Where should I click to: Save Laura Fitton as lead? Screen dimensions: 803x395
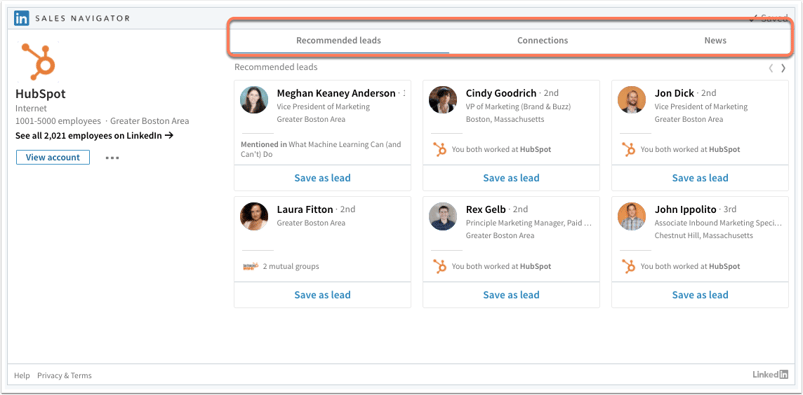tap(323, 295)
